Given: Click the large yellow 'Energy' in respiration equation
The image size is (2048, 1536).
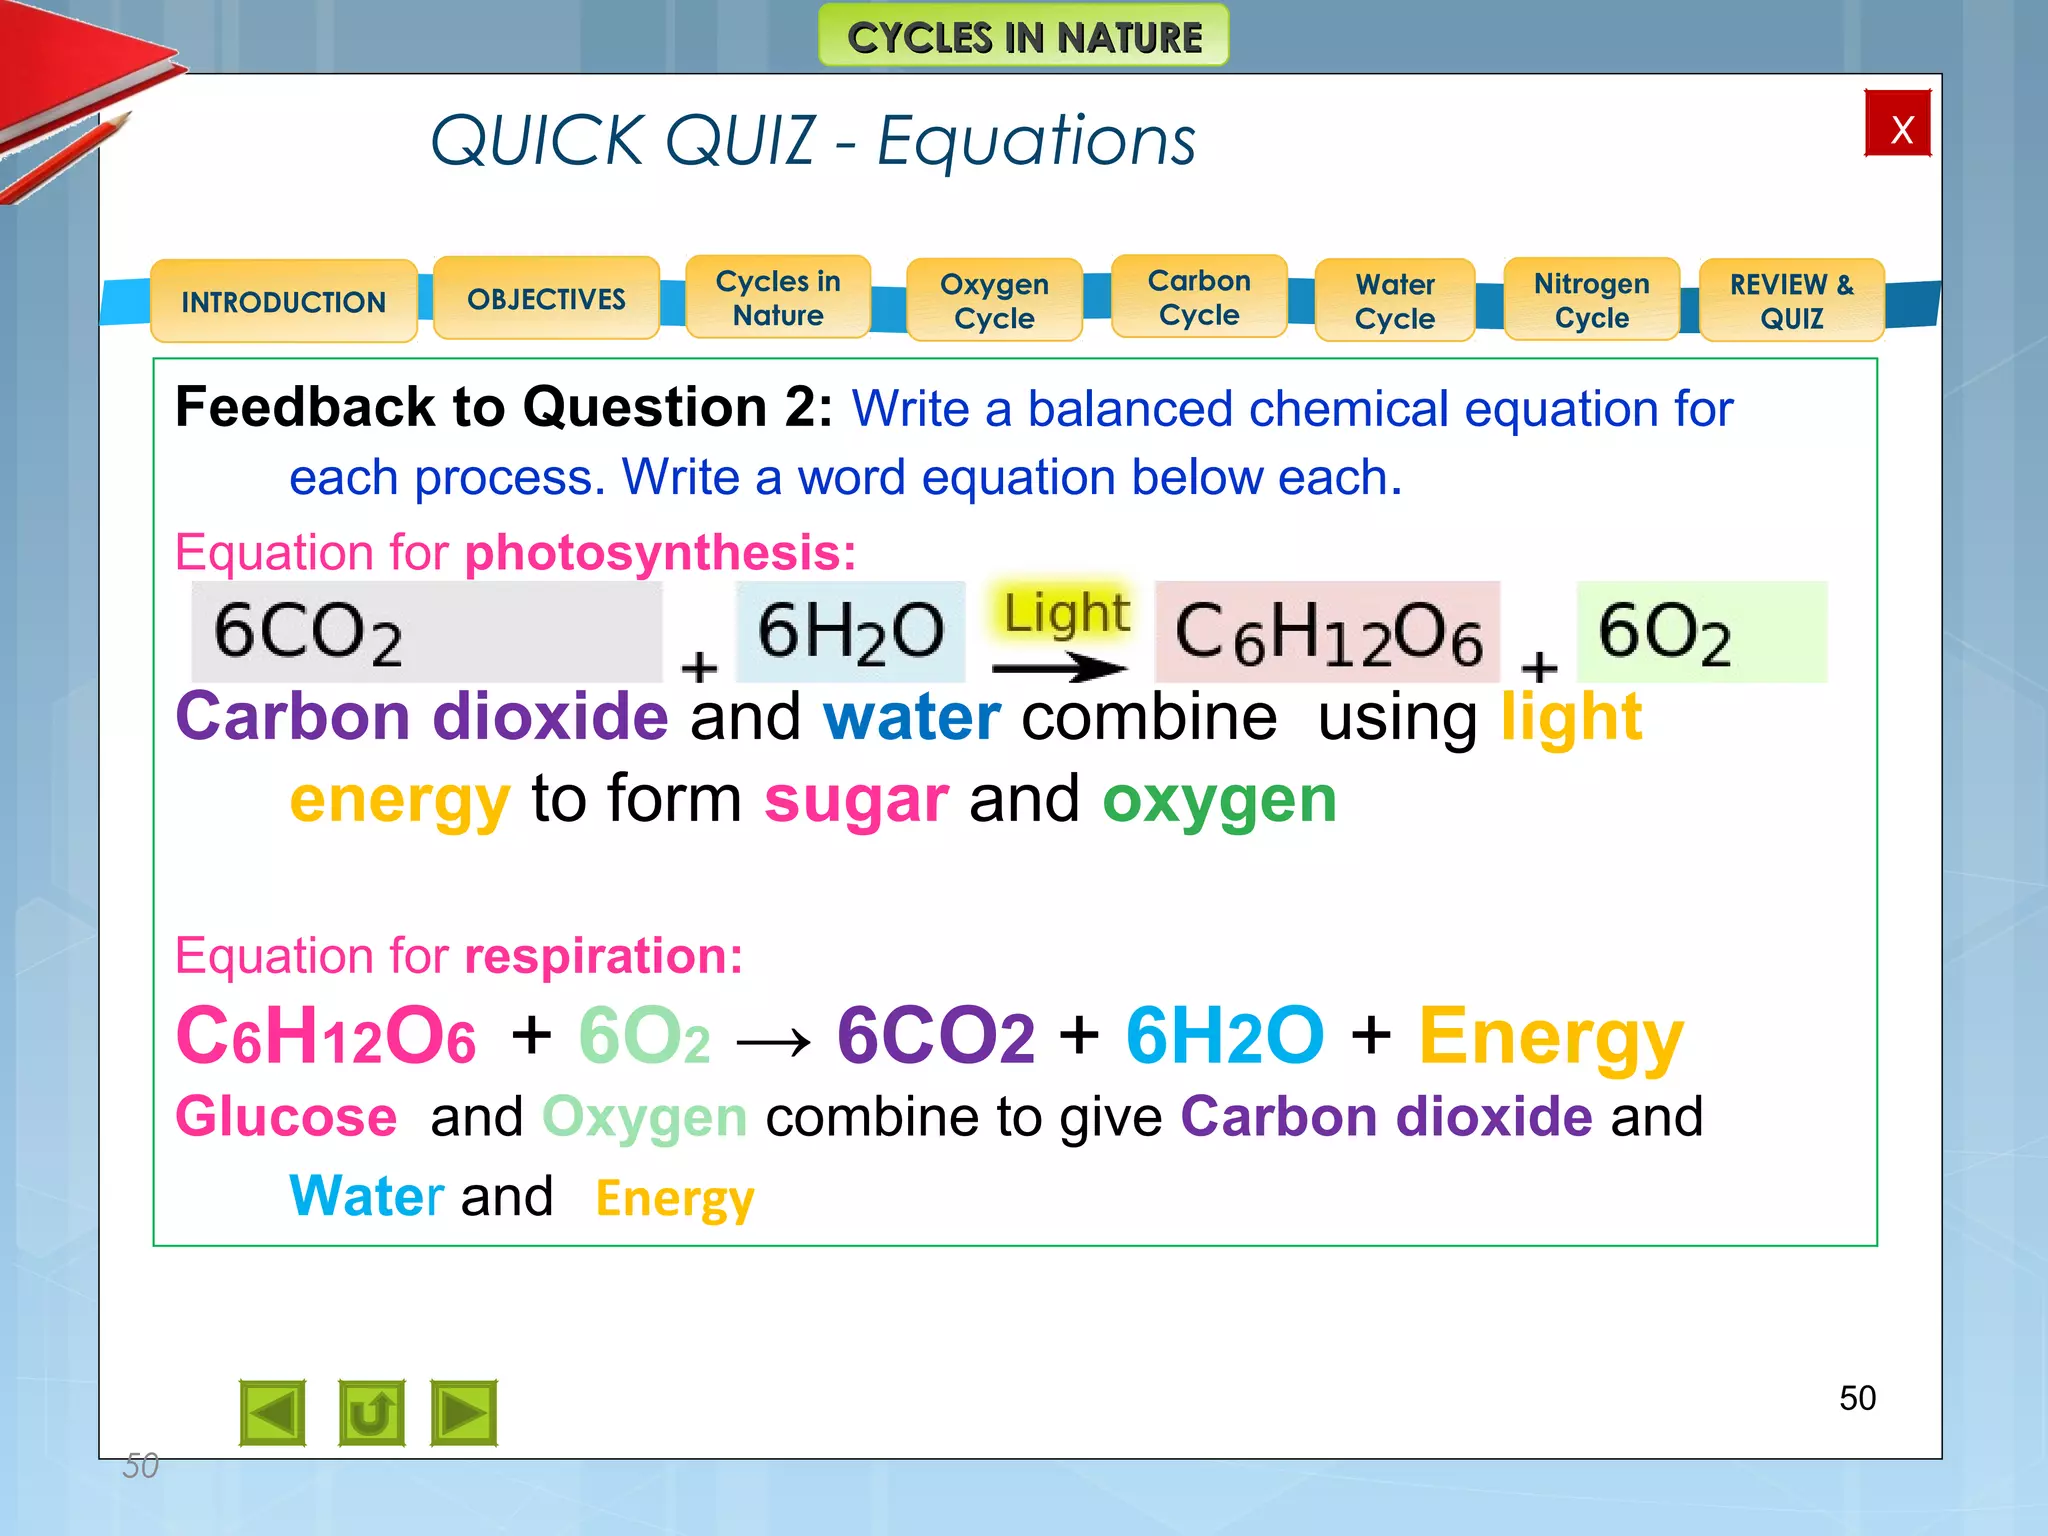Looking at the screenshot, I should tap(1552, 1040).
